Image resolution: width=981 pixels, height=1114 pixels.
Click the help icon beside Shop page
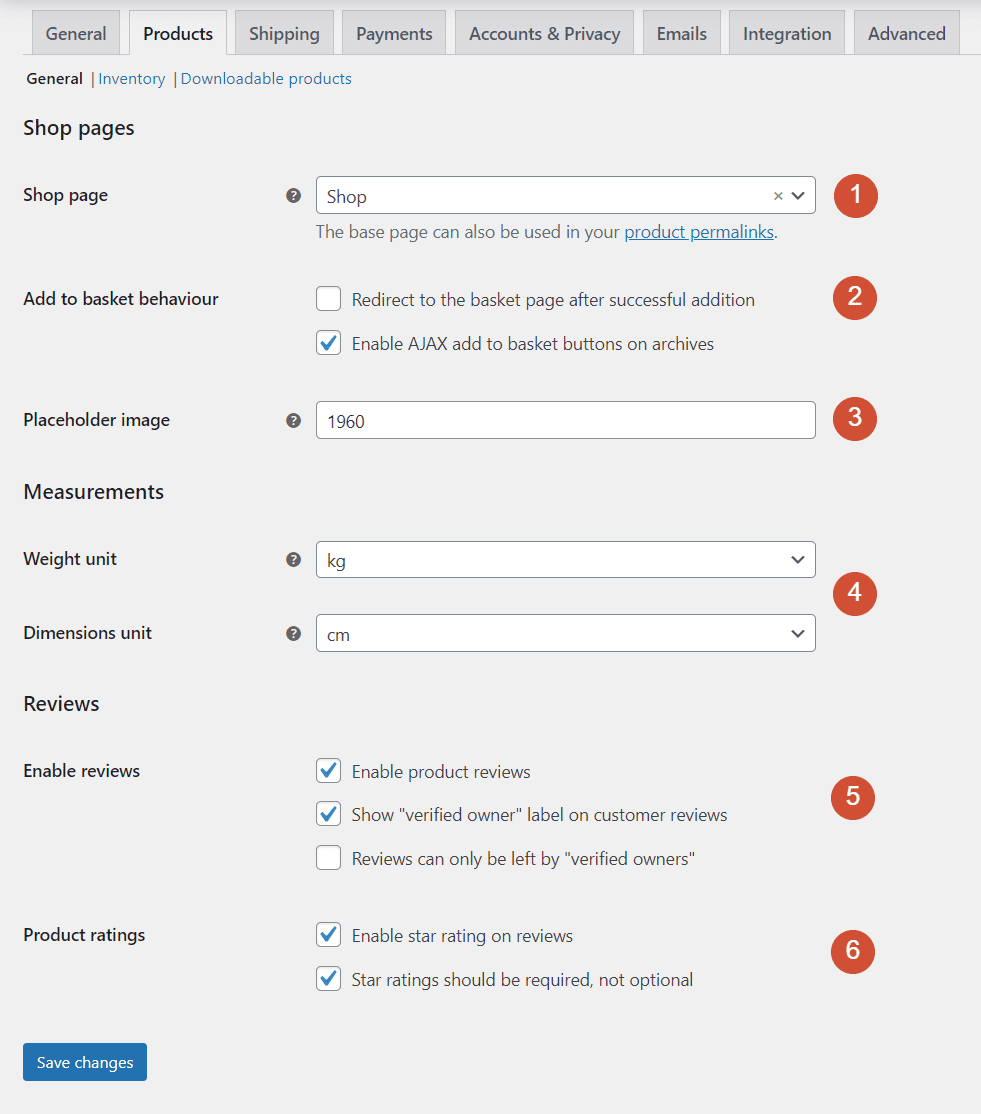coord(293,196)
